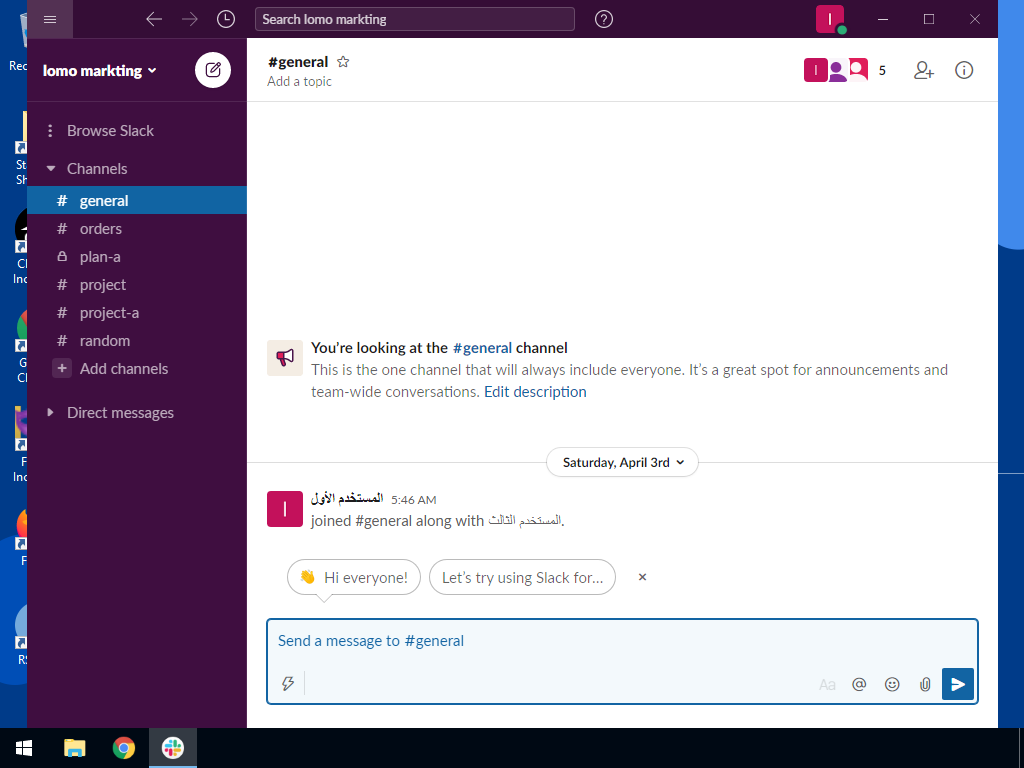Select the general channel in sidebar
The image size is (1024, 768).
137,200
